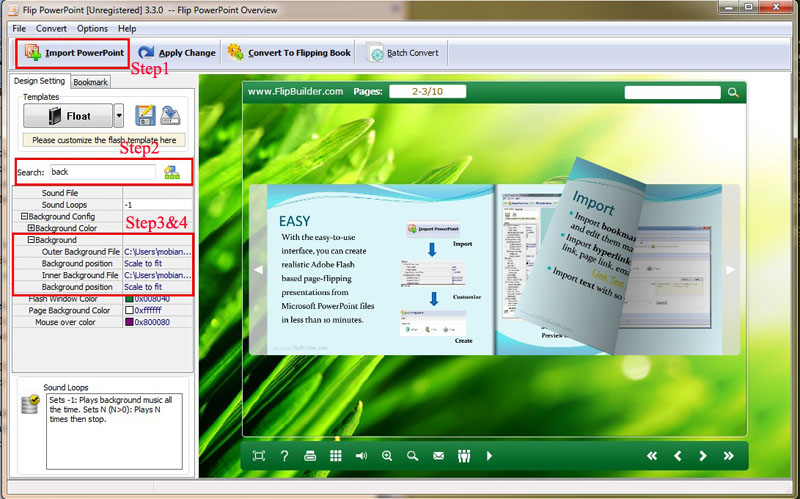The height and width of the screenshot is (499, 800).
Task: Click the thumbnails grid icon
Action: pyautogui.click(x=336, y=456)
